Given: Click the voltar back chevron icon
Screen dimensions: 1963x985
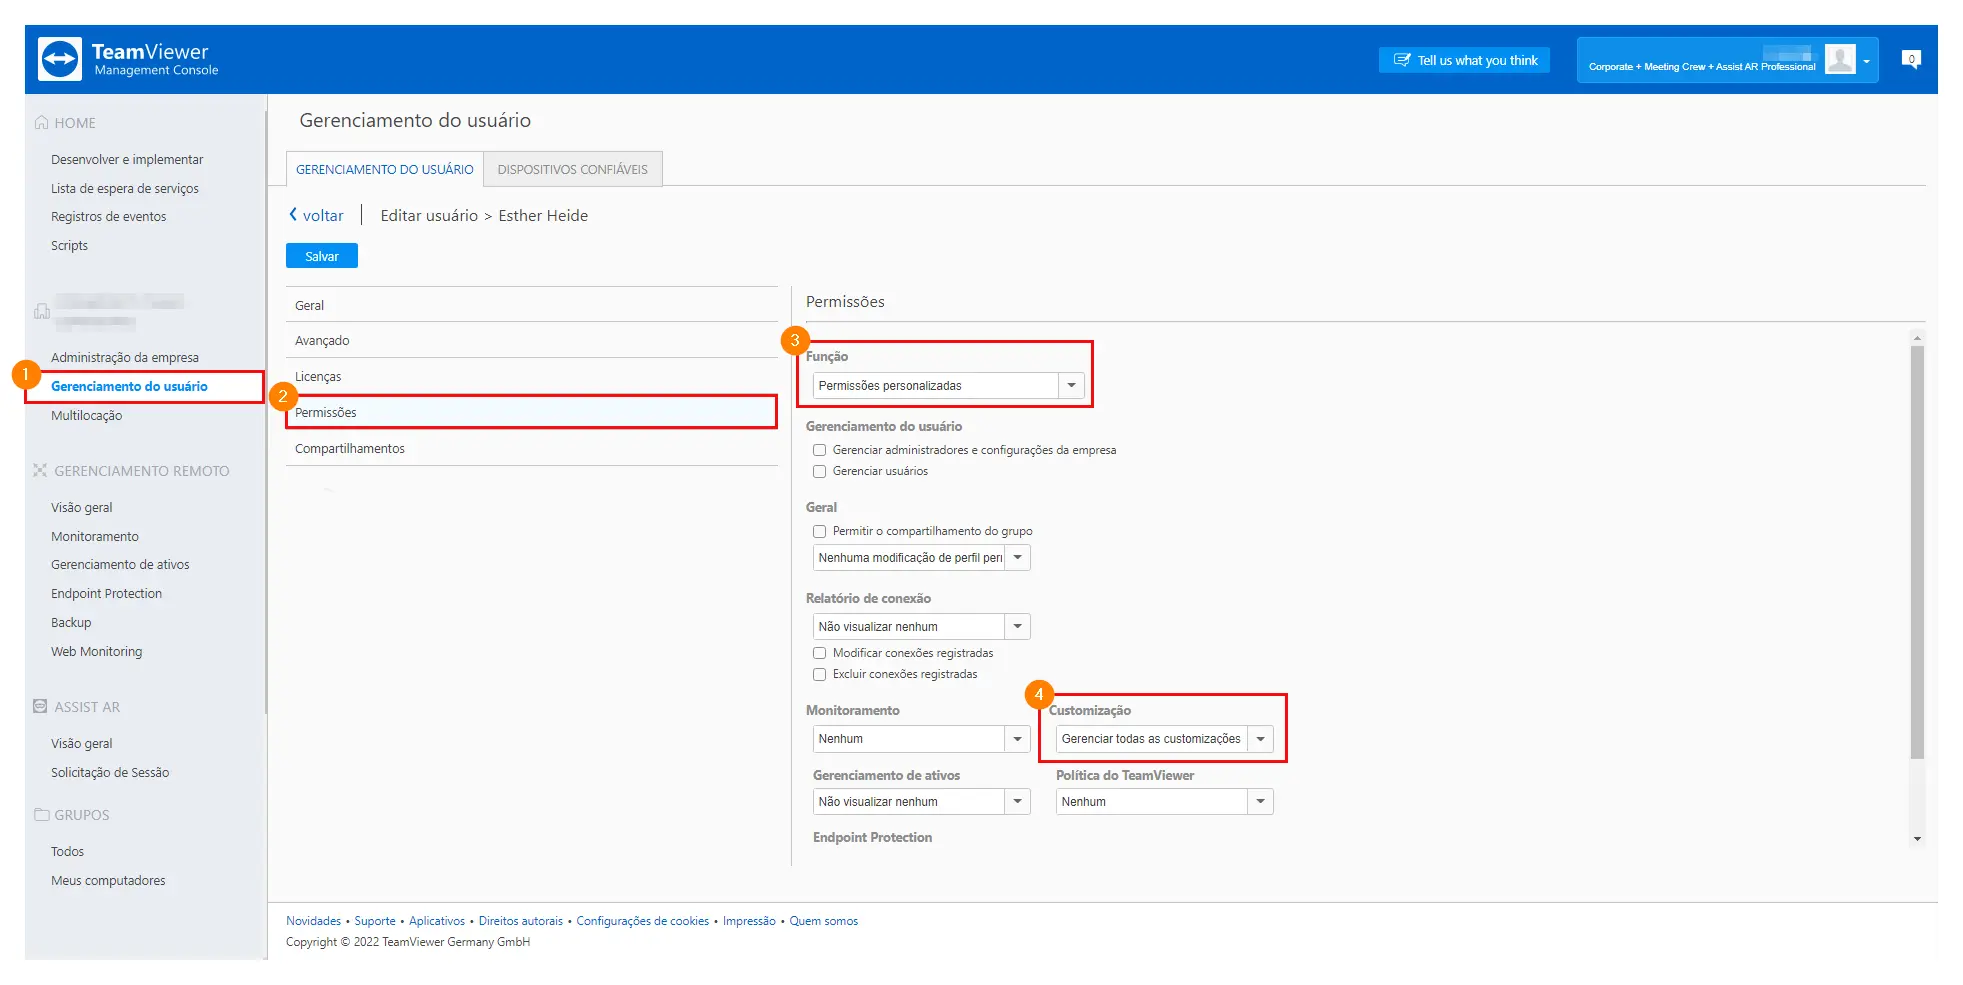Looking at the screenshot, I should (293, 214).
